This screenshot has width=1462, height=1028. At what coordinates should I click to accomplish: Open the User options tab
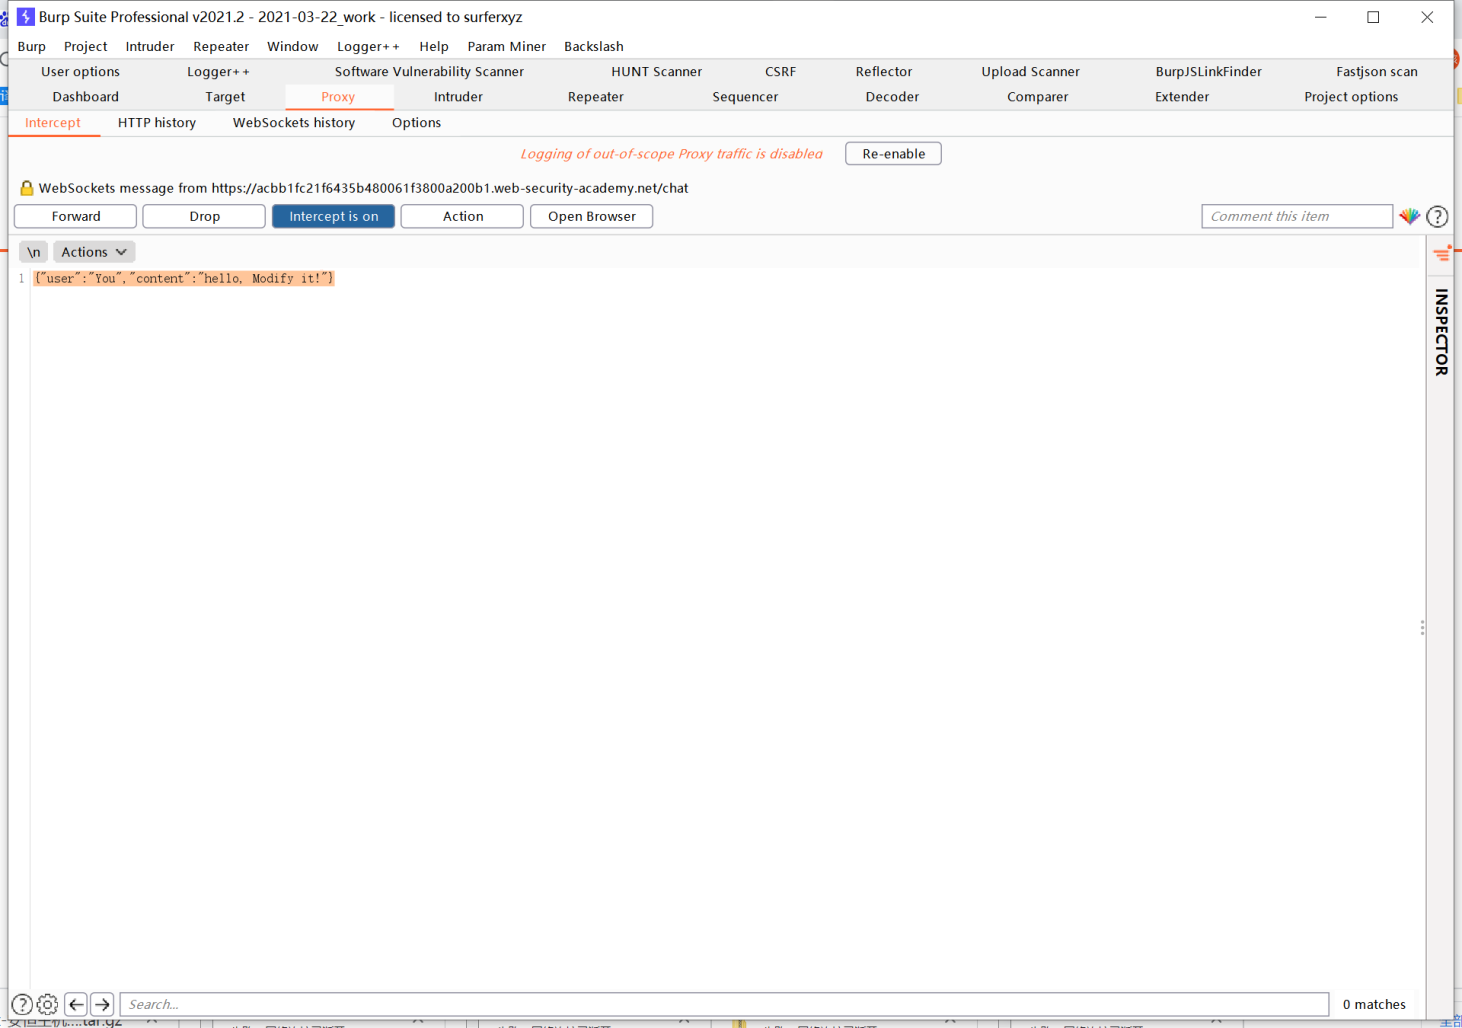(x=80, y=72)
